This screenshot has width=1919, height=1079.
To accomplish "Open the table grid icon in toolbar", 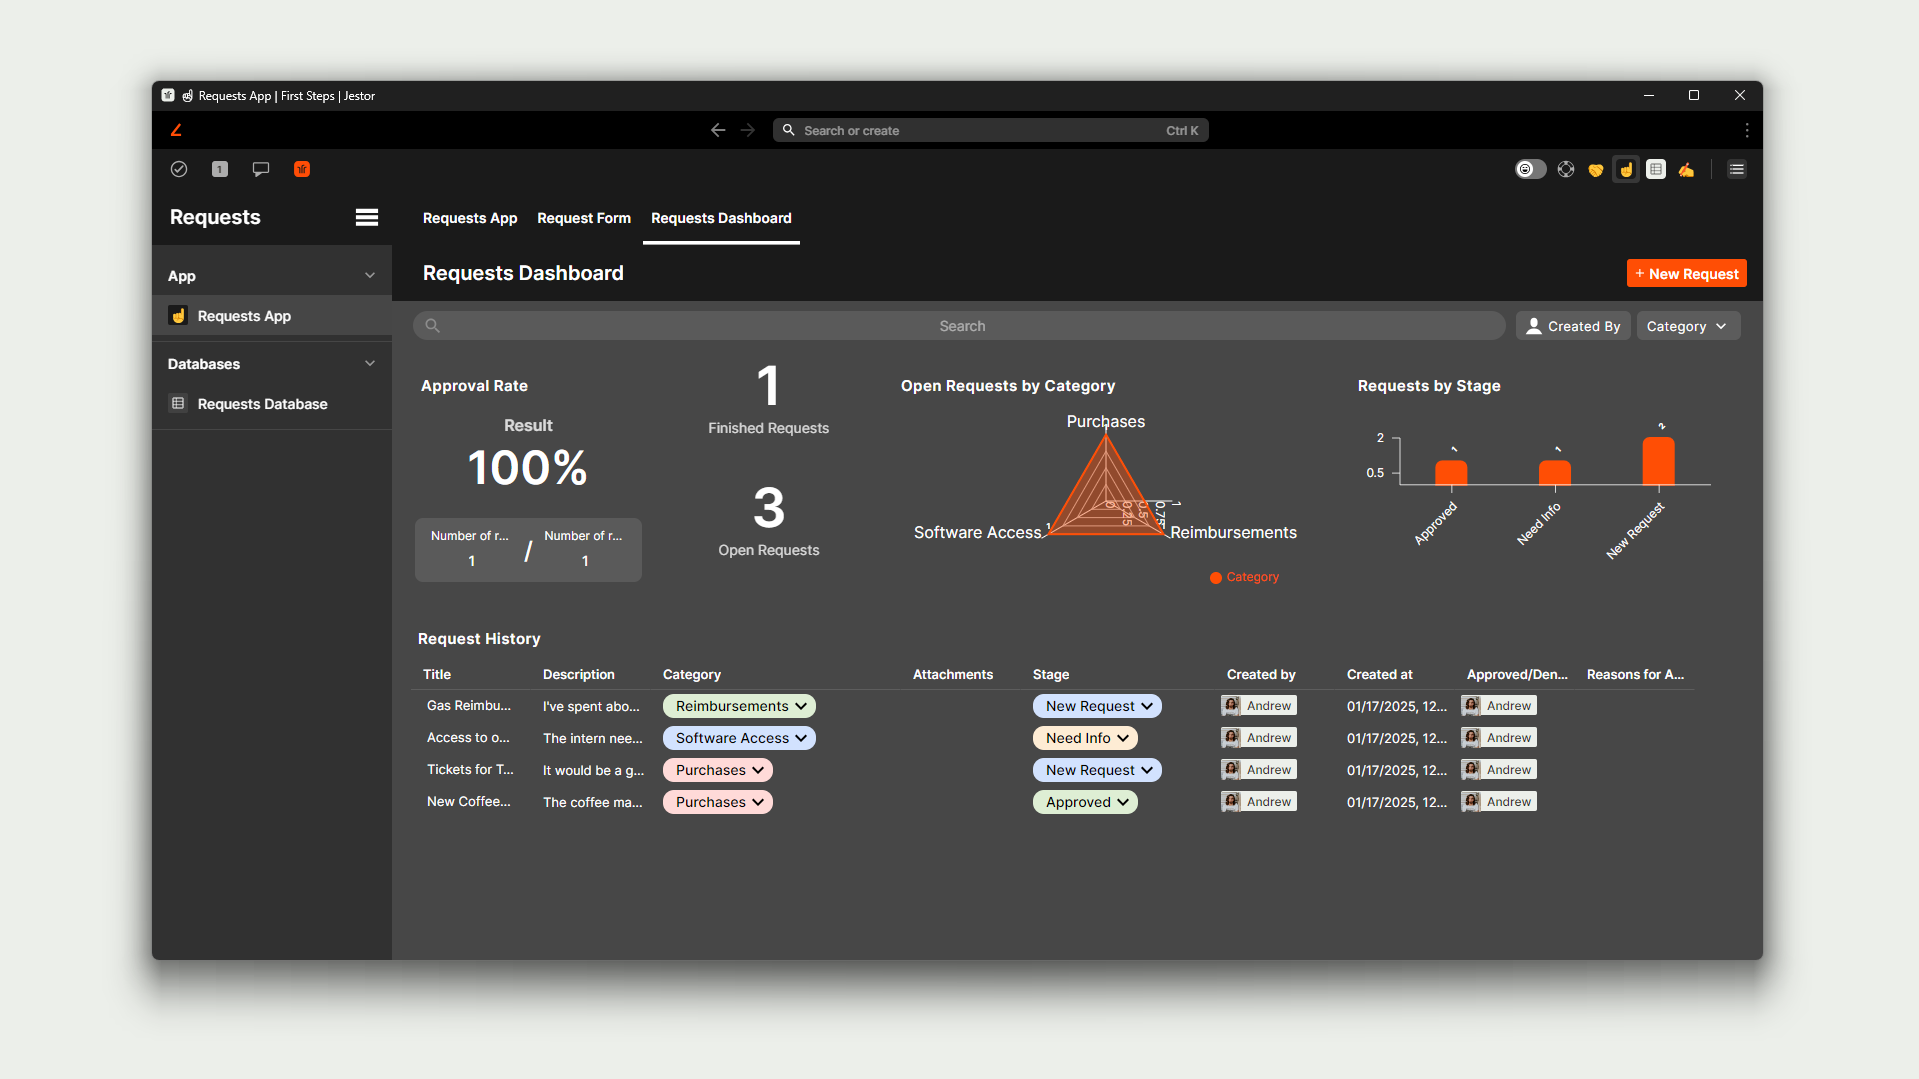I will (1656, 169).
